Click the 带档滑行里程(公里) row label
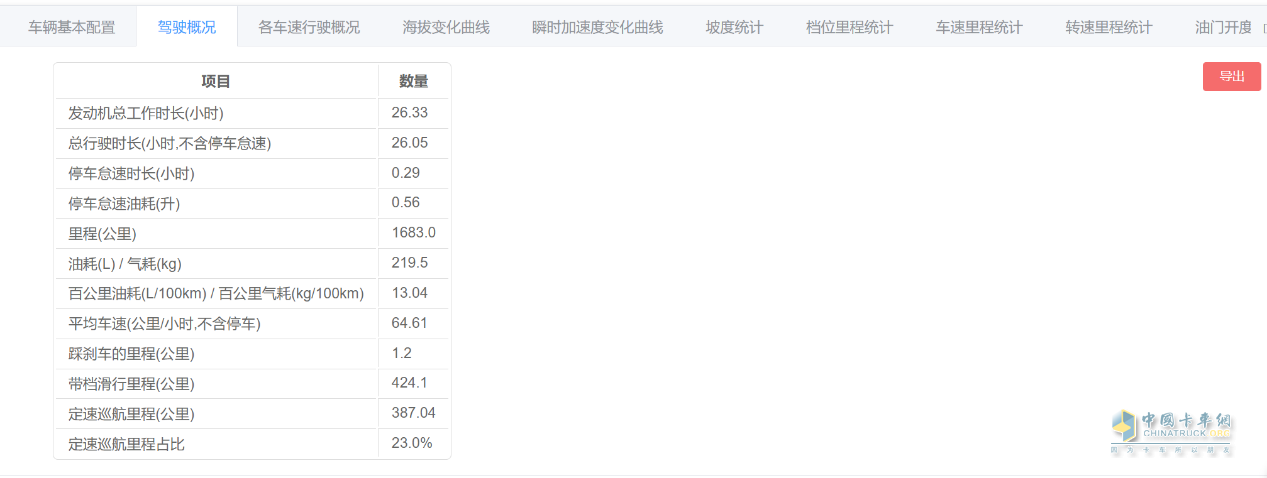This screenshot has height=478, width=1267. click(131, 383)
